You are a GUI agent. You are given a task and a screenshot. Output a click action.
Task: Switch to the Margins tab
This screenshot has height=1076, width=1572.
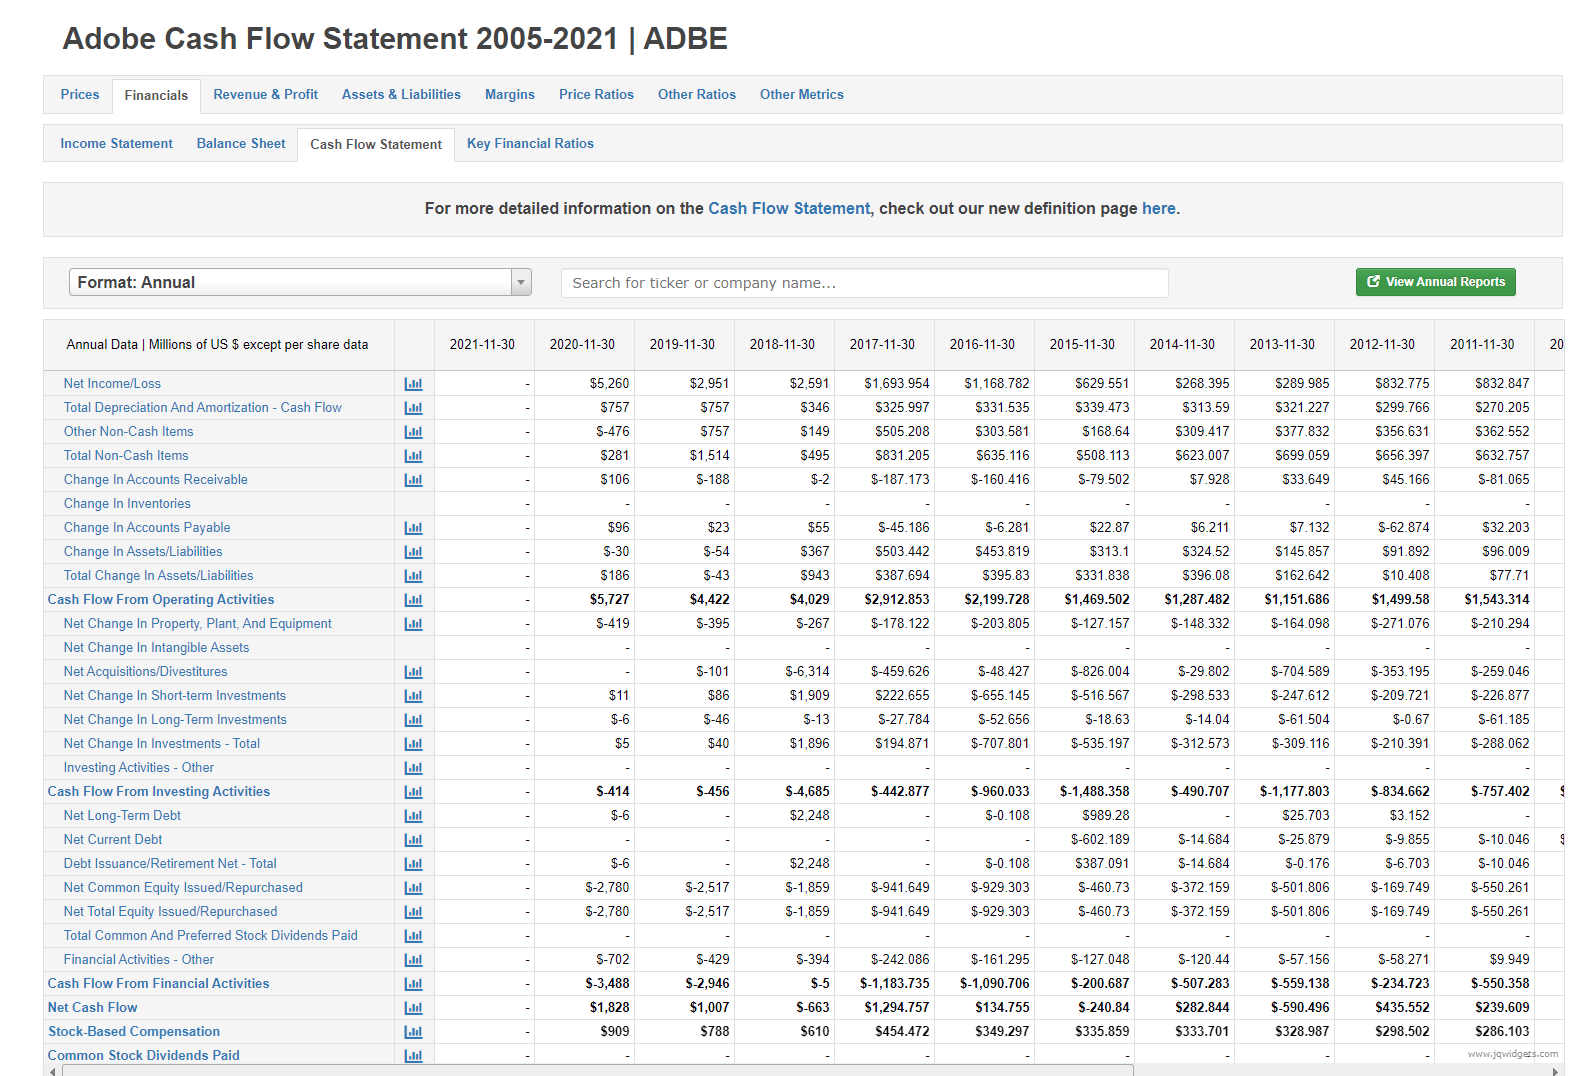510,94
